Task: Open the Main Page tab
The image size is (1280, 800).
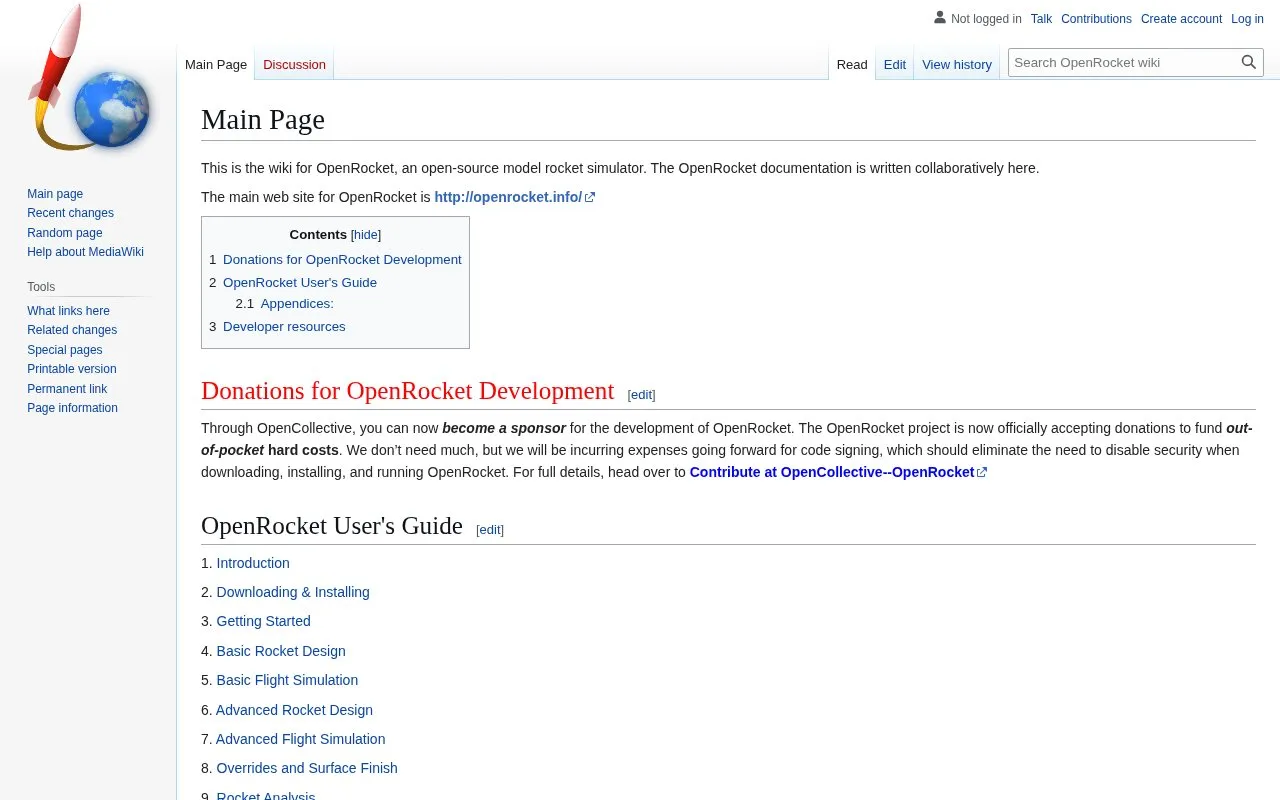Action: coord(216,64)
